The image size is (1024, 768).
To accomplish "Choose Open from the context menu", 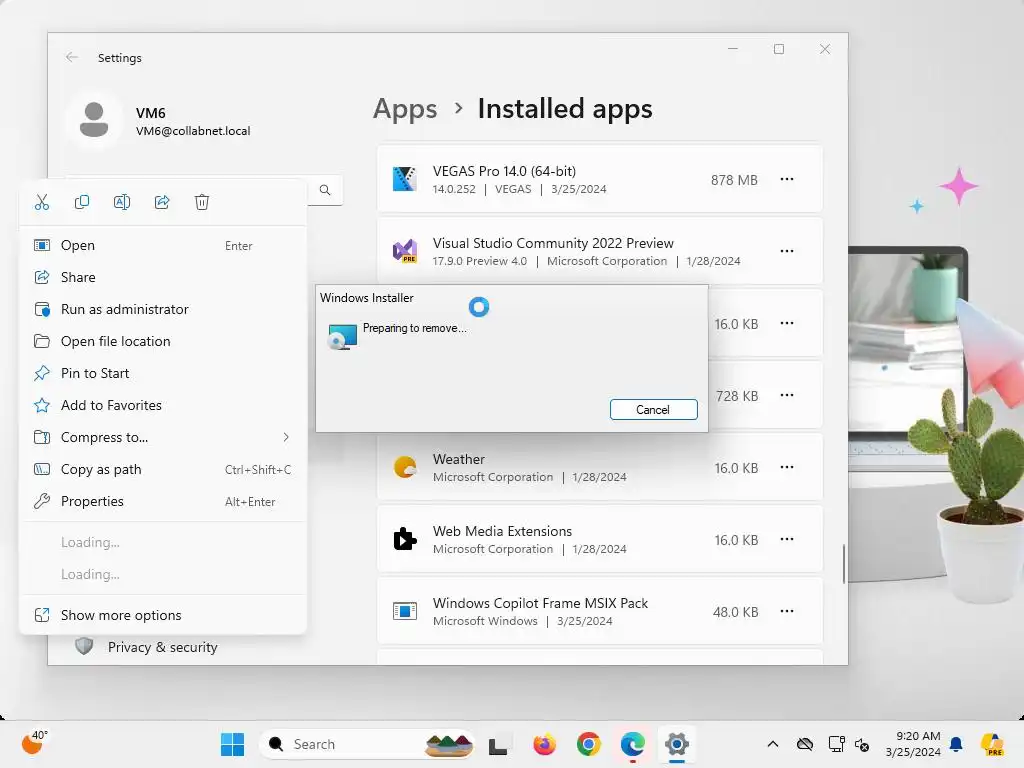I will point(163,246).
